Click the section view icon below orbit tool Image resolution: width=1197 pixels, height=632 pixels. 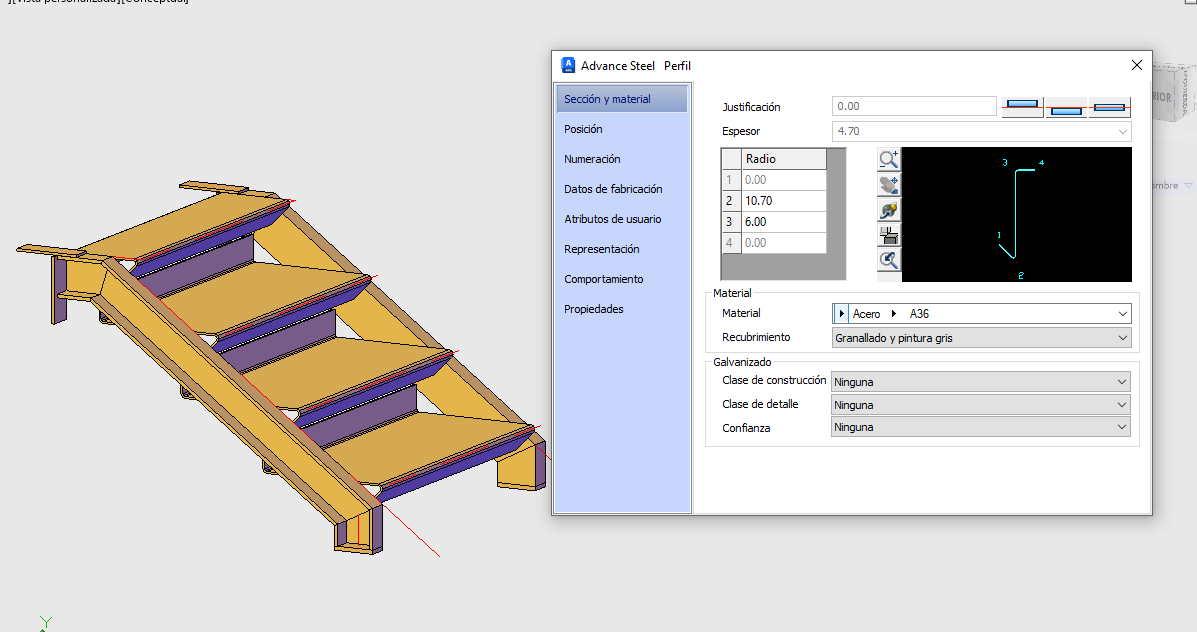click(889, 235)
